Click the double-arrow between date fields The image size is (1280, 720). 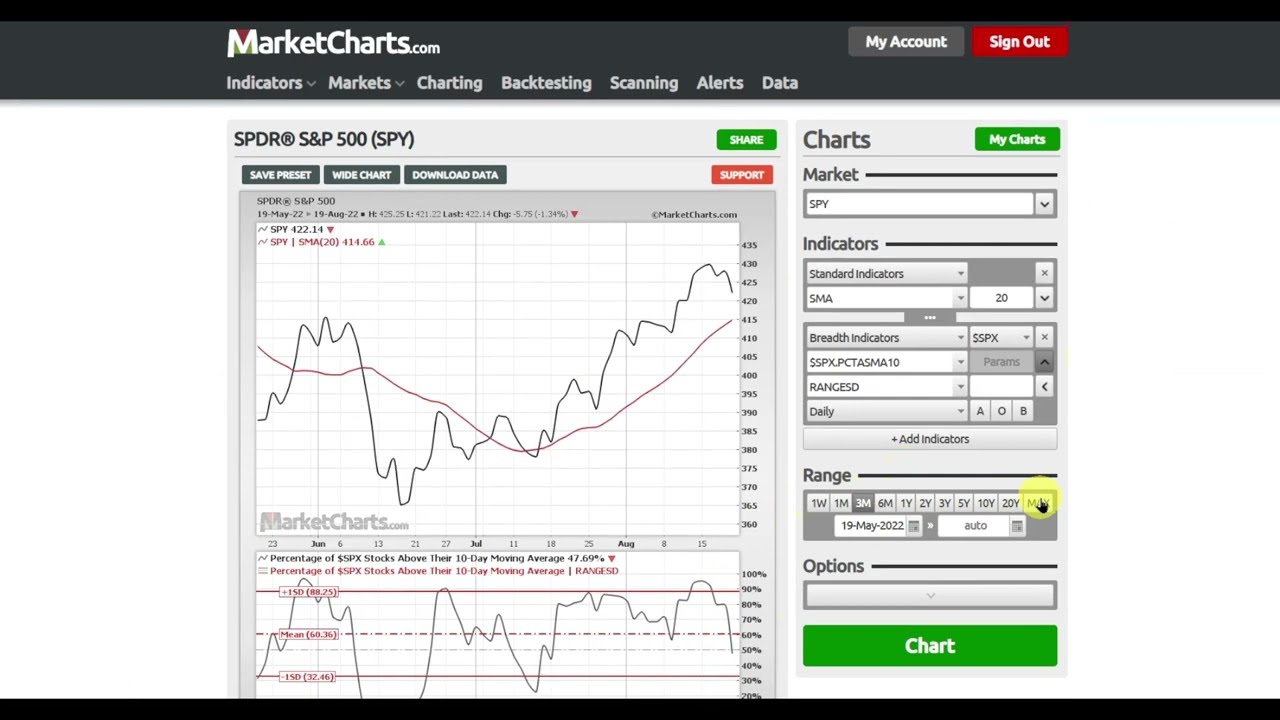930,526
